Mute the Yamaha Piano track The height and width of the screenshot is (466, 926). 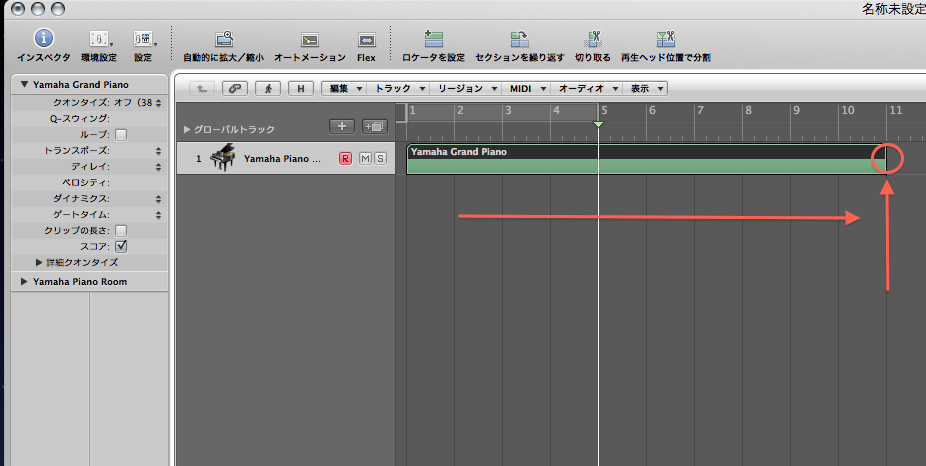pyautogui.click(x=366, y=158)
